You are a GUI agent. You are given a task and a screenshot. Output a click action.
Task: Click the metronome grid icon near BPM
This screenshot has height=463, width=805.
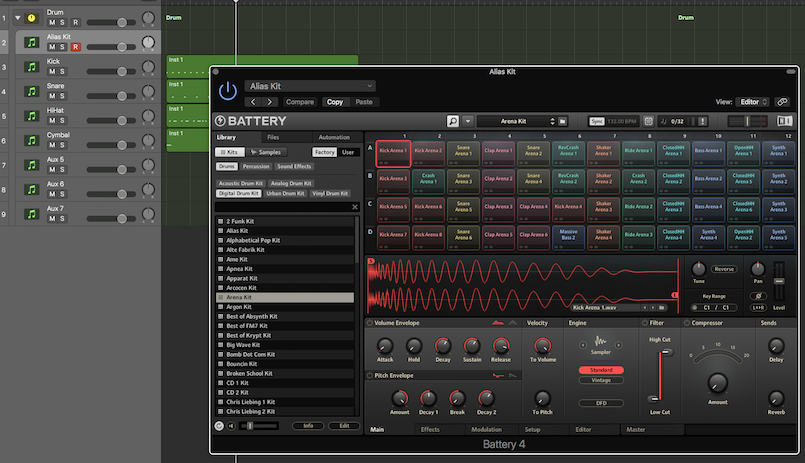(x=648, y=121)
